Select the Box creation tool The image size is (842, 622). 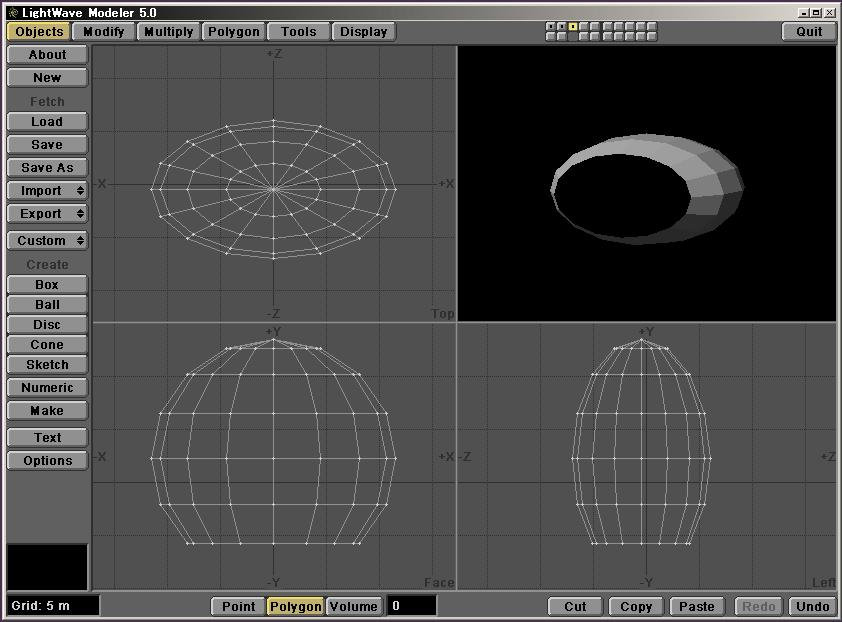tap(47, 285)
